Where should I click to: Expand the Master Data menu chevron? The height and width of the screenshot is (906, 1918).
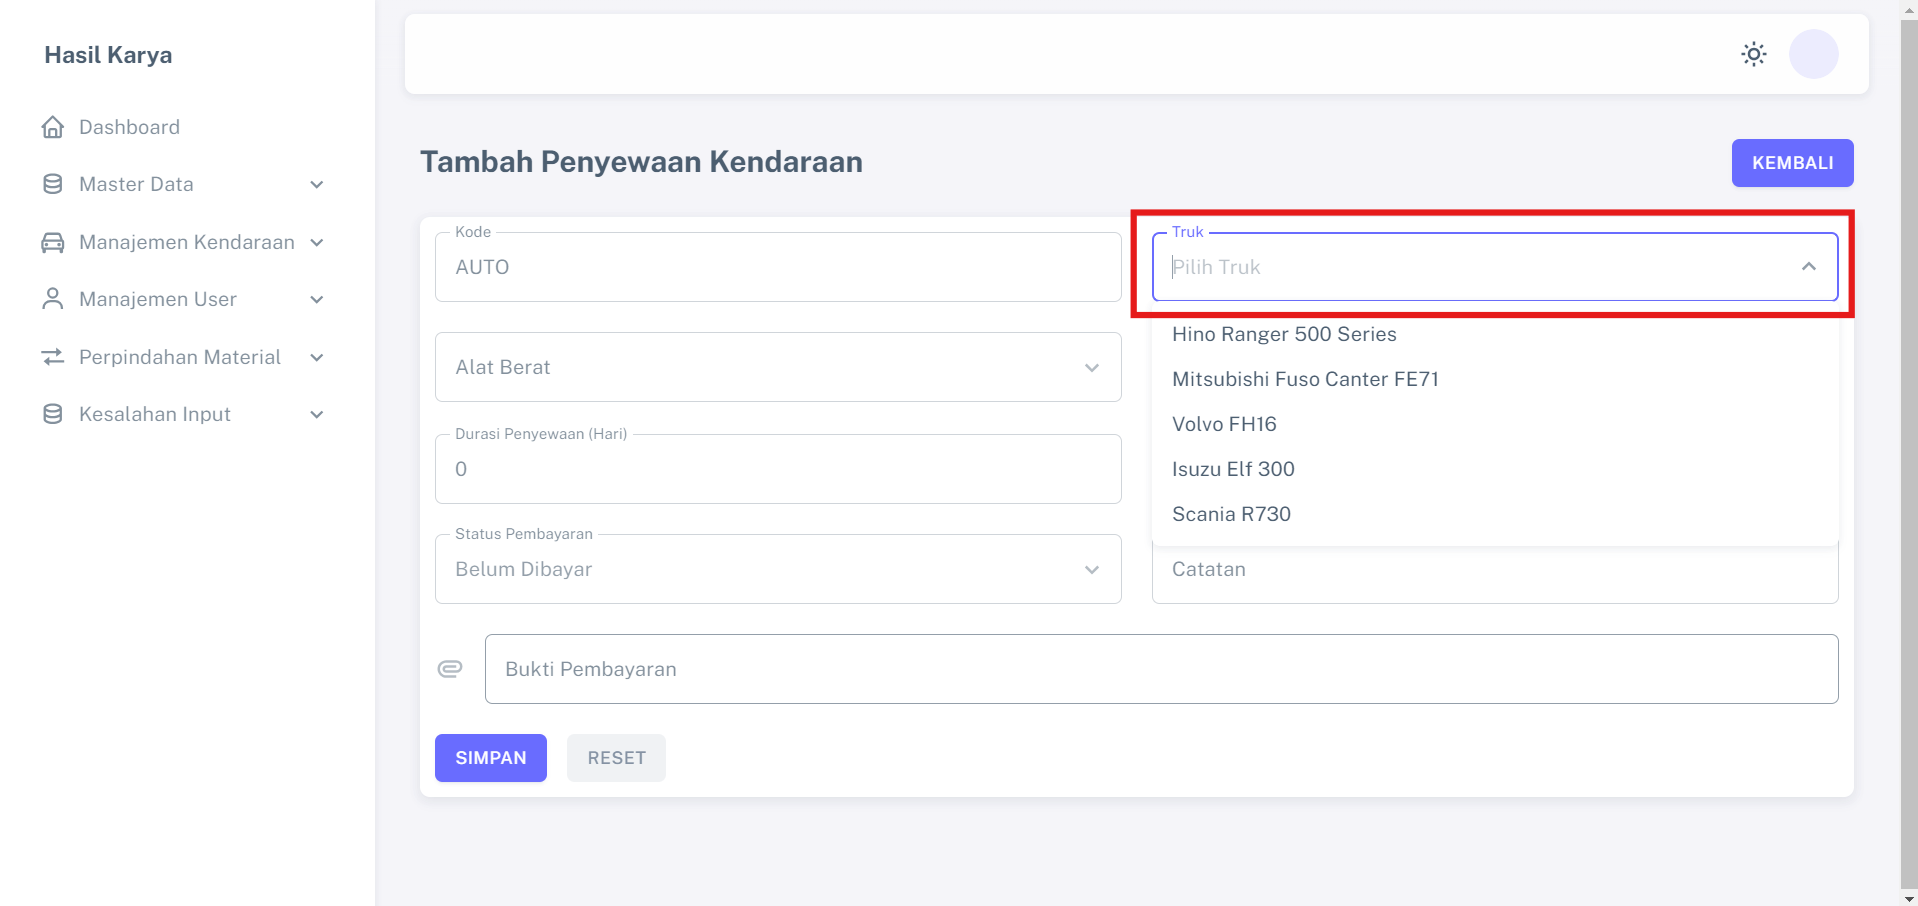point(317,185)
